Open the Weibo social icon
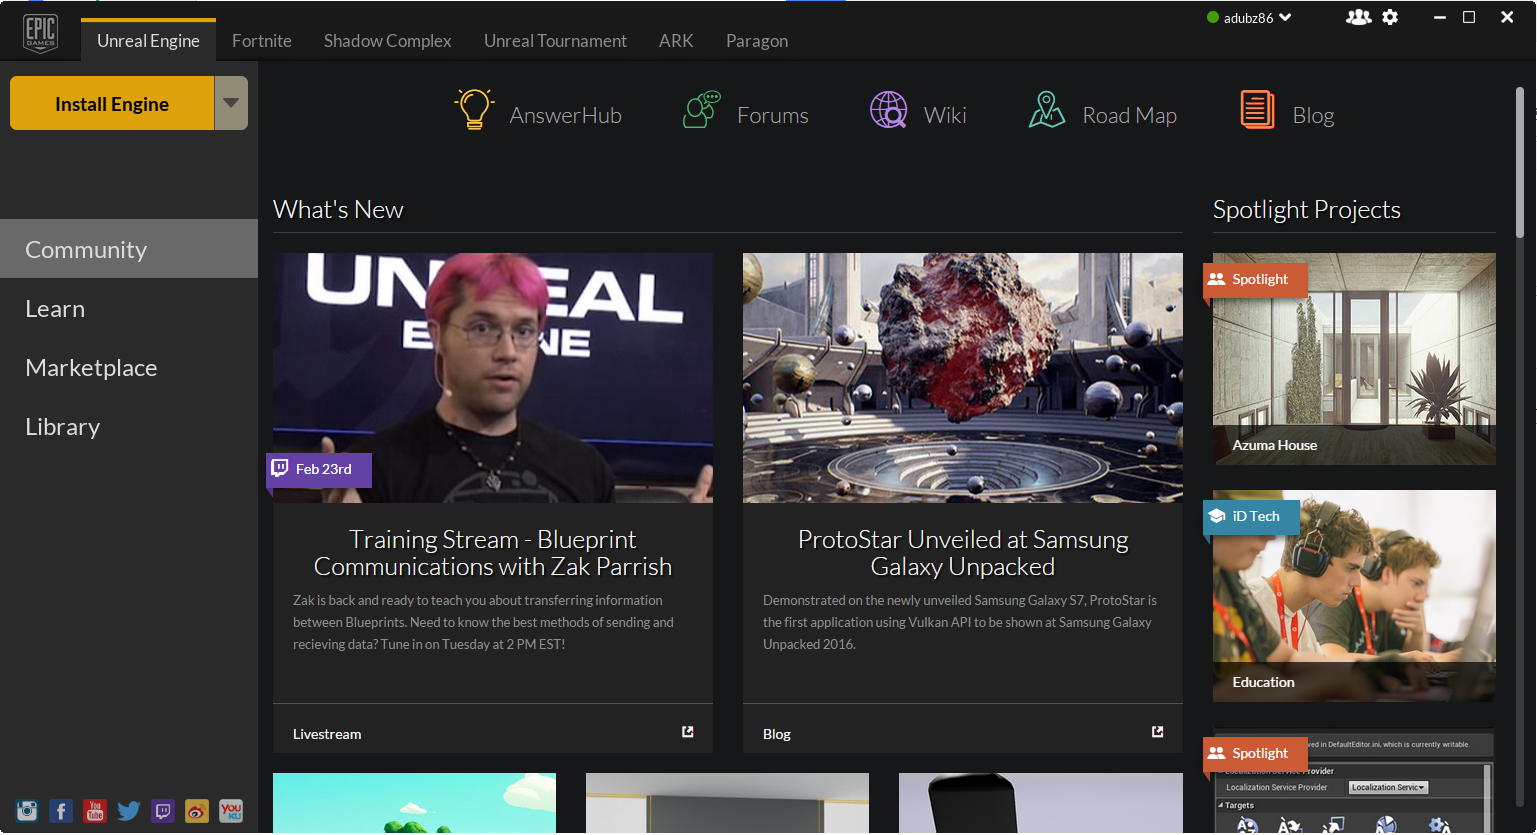The width and height of the screenshot is (1537, 835). coord(197,811)
